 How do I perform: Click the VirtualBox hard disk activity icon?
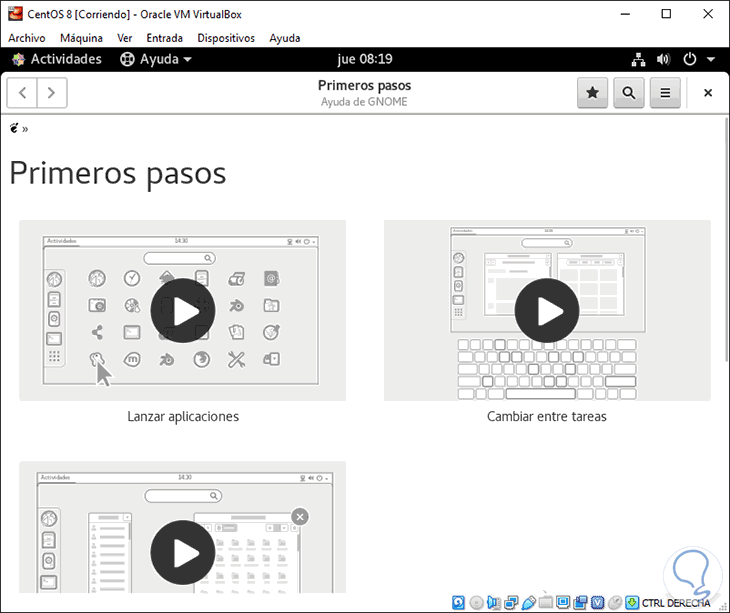[458, 603]
